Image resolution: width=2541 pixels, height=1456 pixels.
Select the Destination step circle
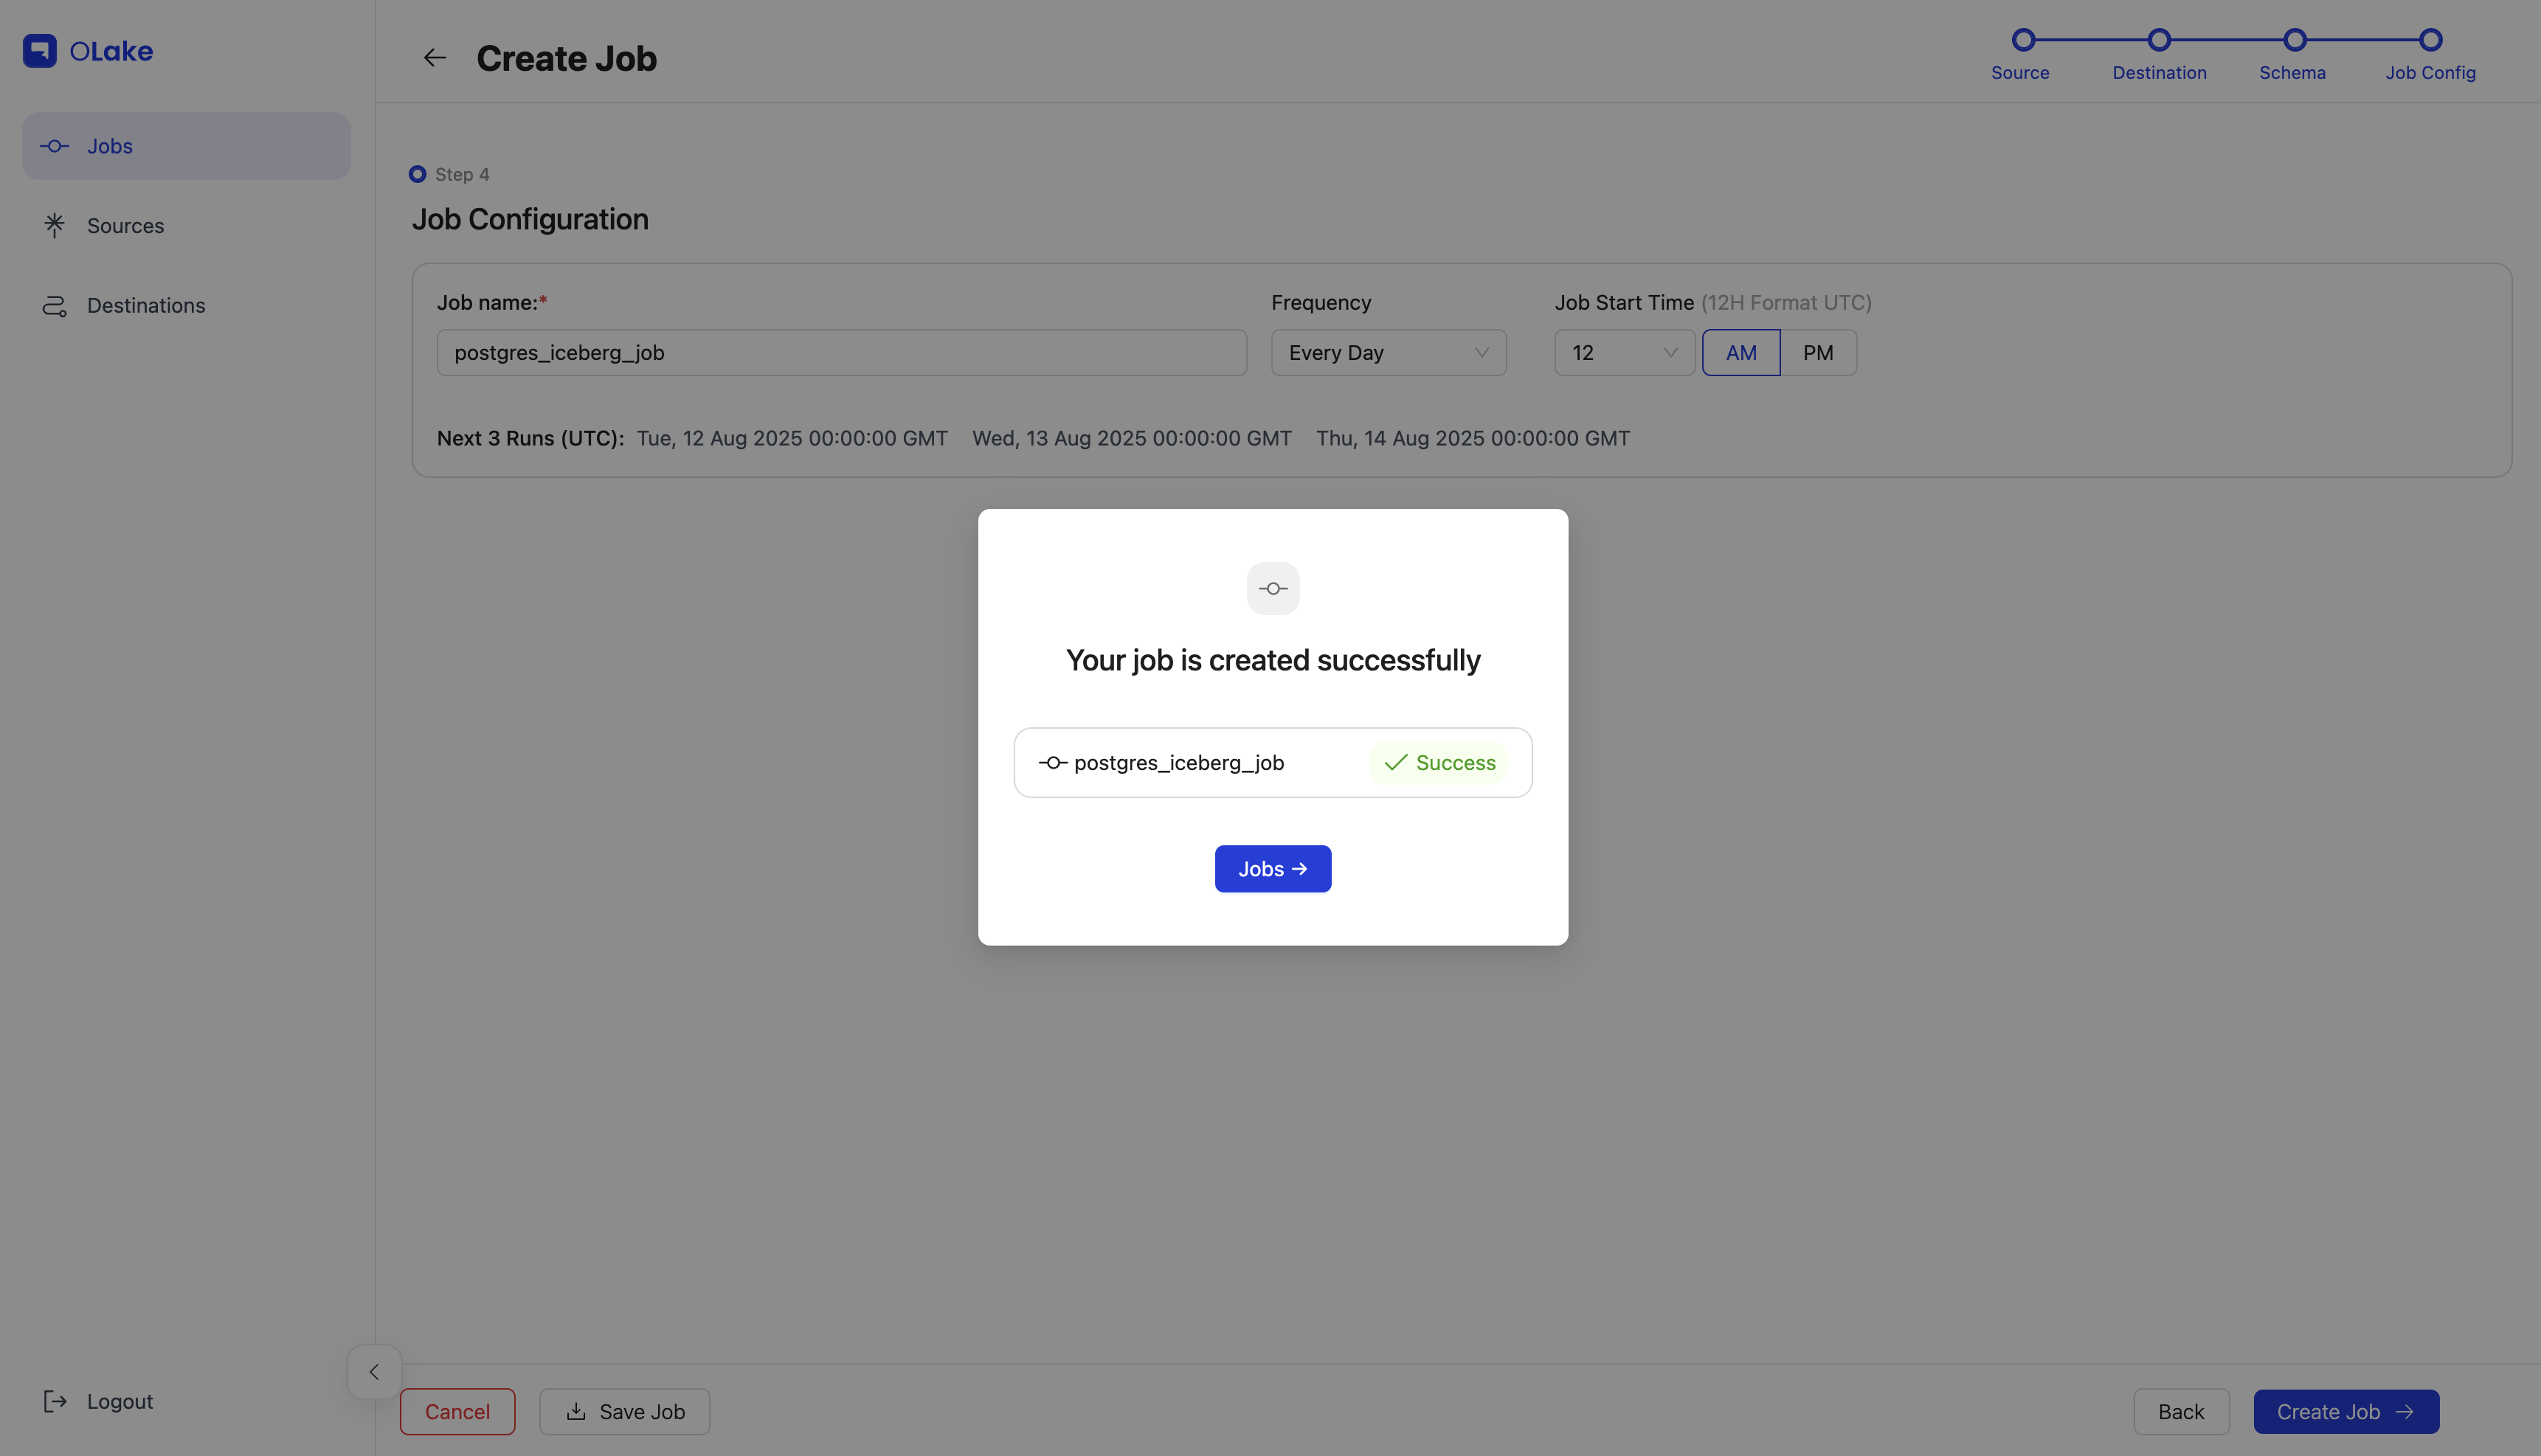pyautogui.click(x=2159, y=40)
